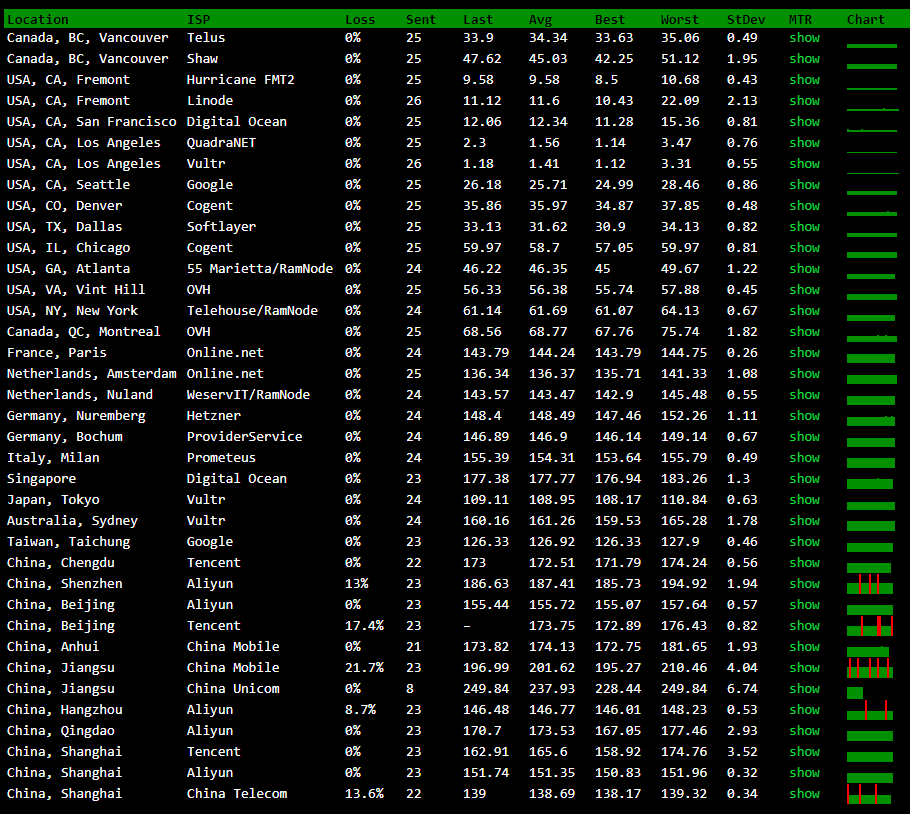Show MTR for Nuland WeservIT/RamNode
The height and width of the screenshot is (814, 910).
pos(804,395)
